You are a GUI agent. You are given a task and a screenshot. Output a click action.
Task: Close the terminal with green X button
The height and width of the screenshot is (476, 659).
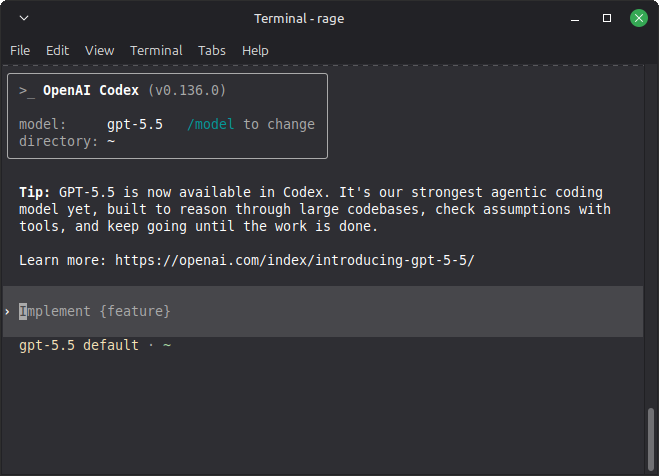coord(638,18)
